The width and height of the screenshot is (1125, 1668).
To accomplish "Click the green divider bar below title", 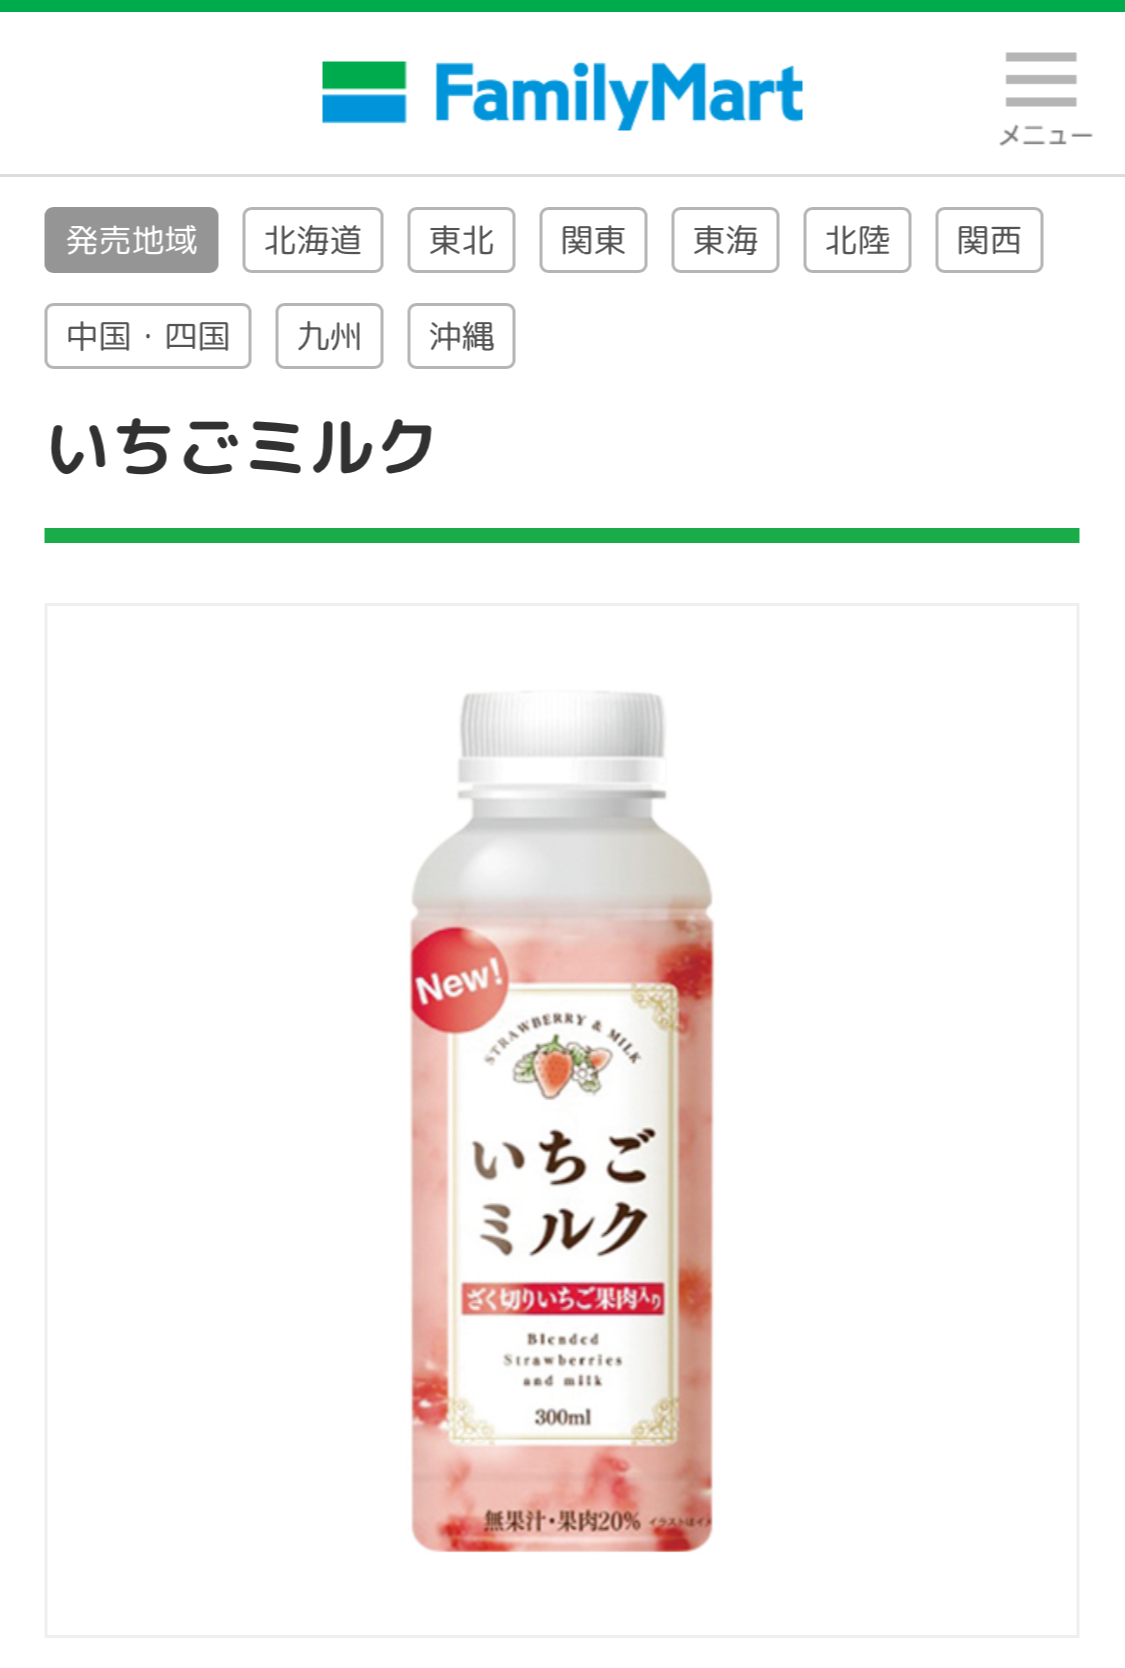I will point(562,535).
